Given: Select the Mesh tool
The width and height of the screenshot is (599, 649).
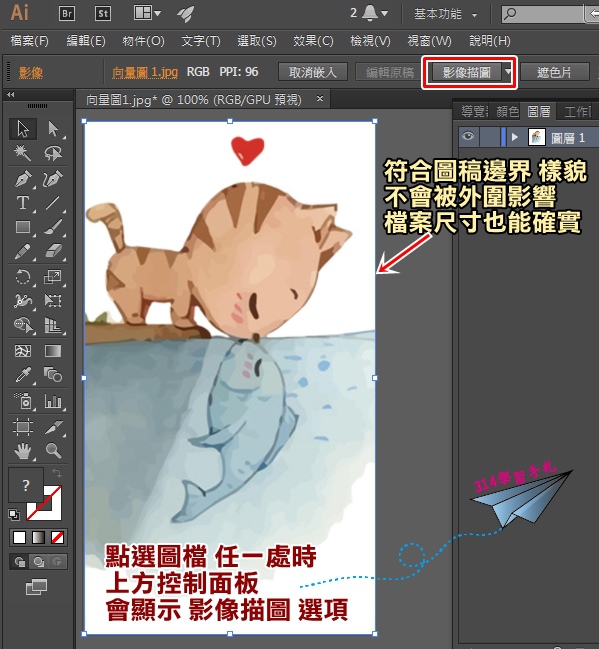Looking at the screenshot, I should [23, 351].
